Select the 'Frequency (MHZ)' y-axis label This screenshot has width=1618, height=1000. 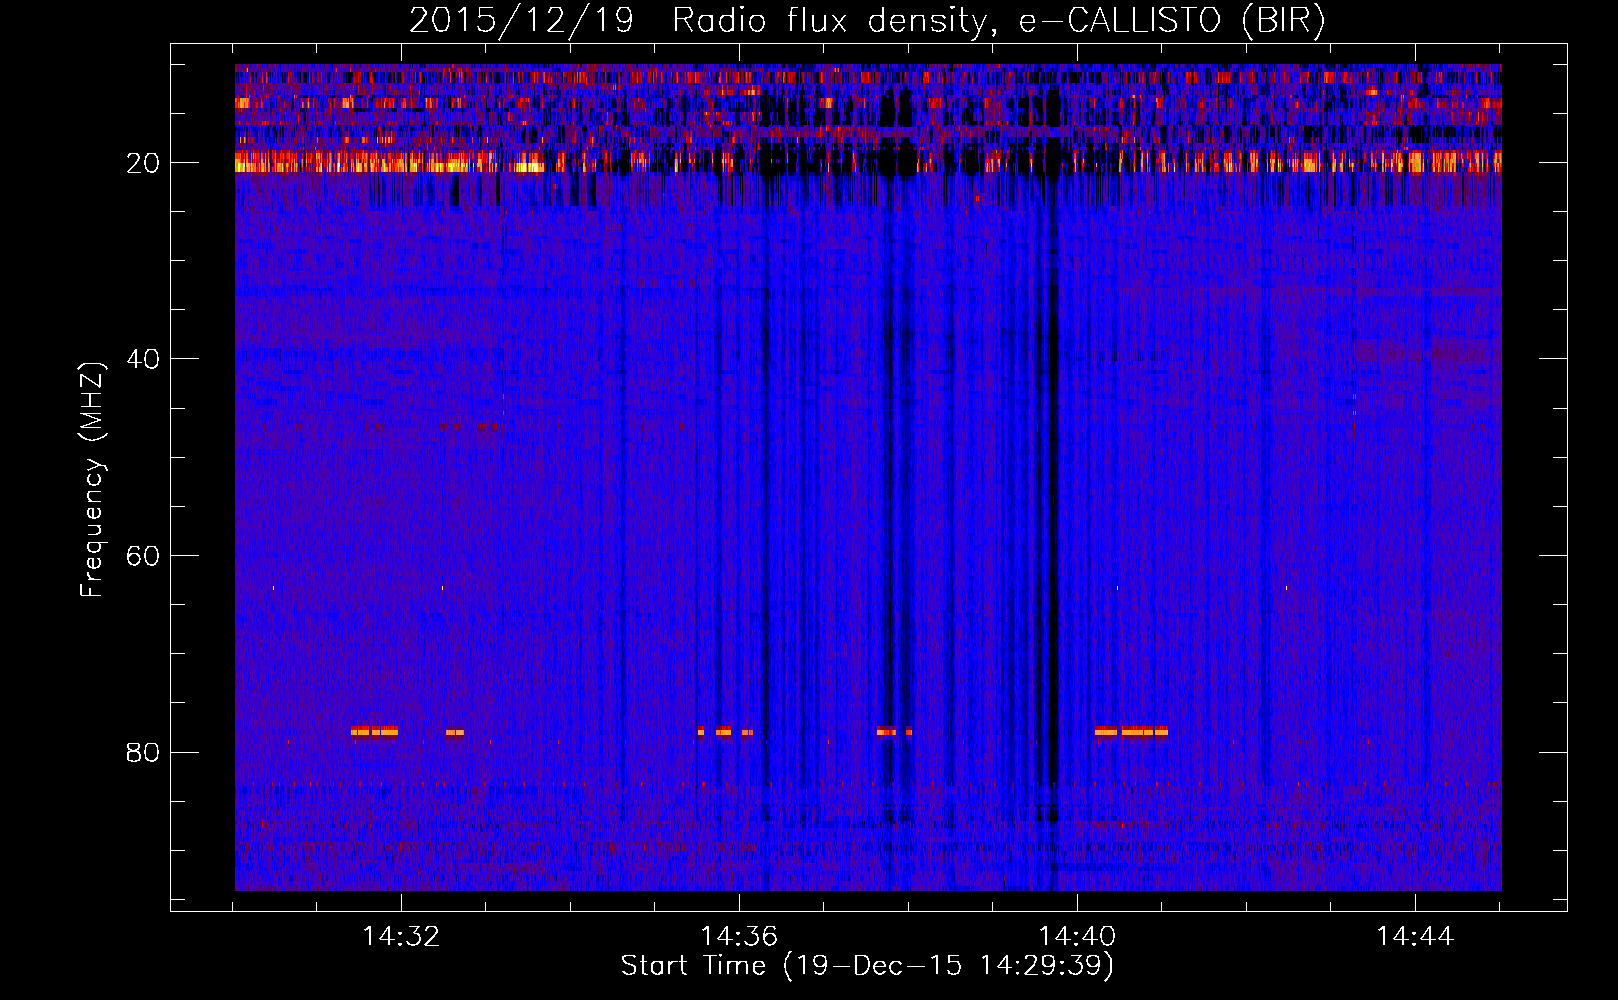point(92,480)
